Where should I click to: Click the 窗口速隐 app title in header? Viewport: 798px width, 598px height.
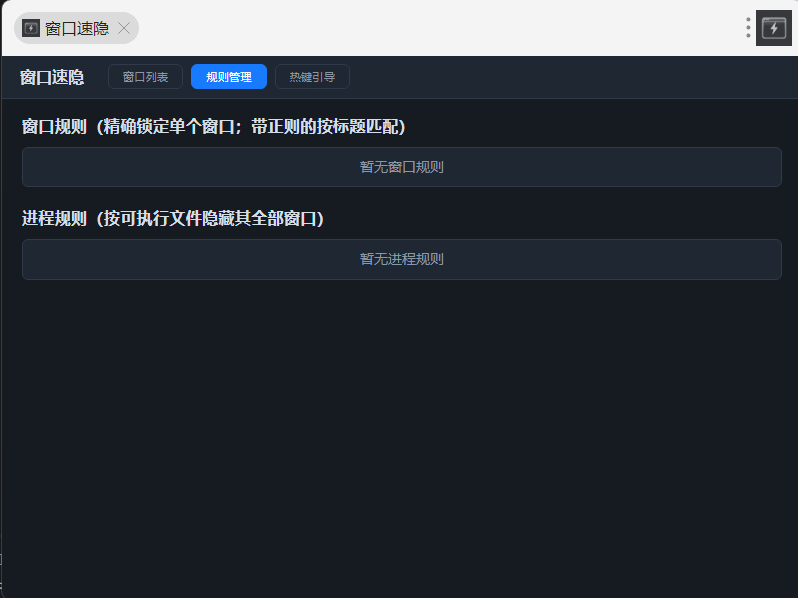52,77
